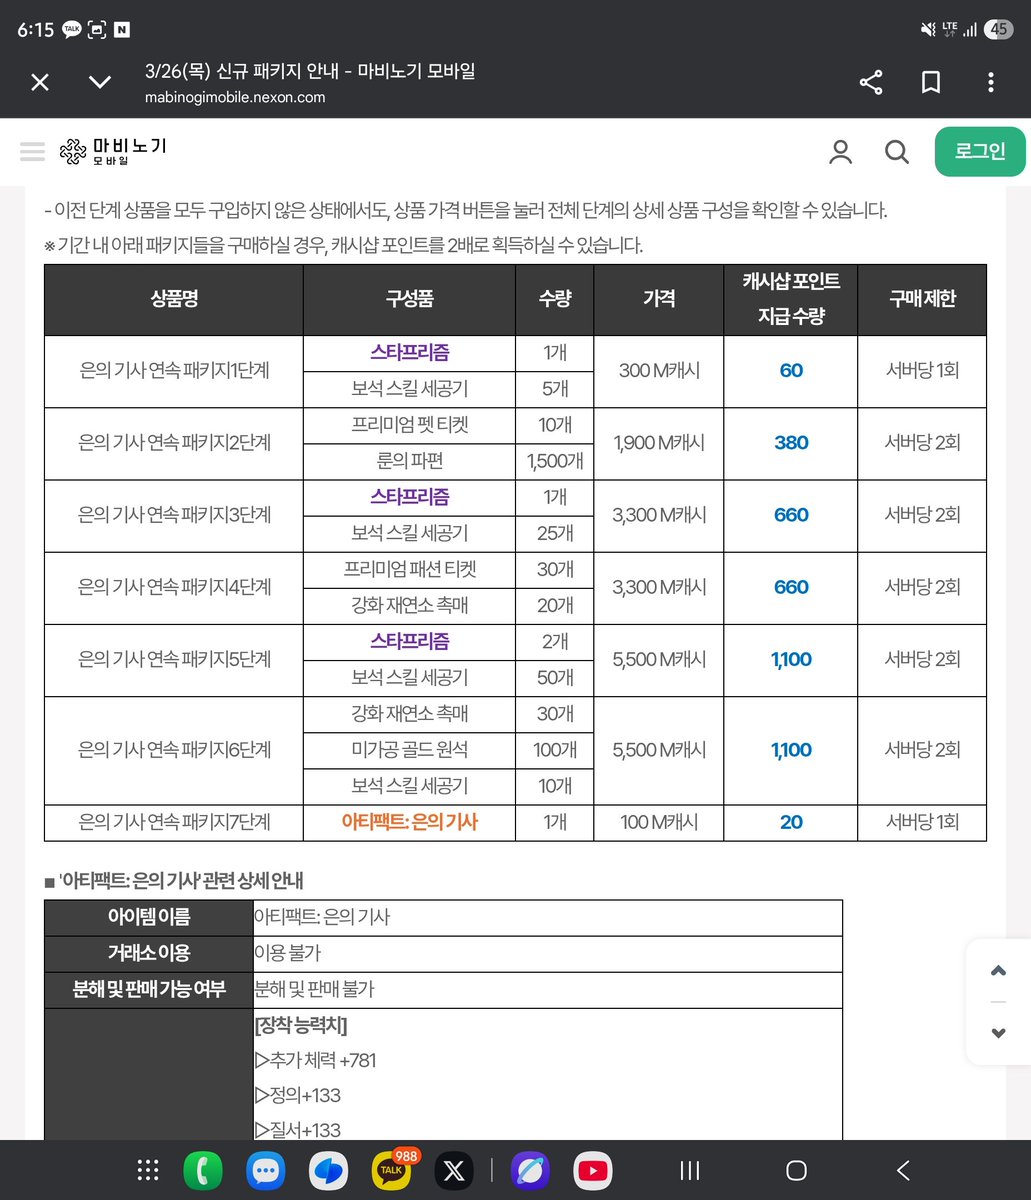Tap the KakaoTalk notification status icon
1031x1200 pixels.
click(72, 29)
